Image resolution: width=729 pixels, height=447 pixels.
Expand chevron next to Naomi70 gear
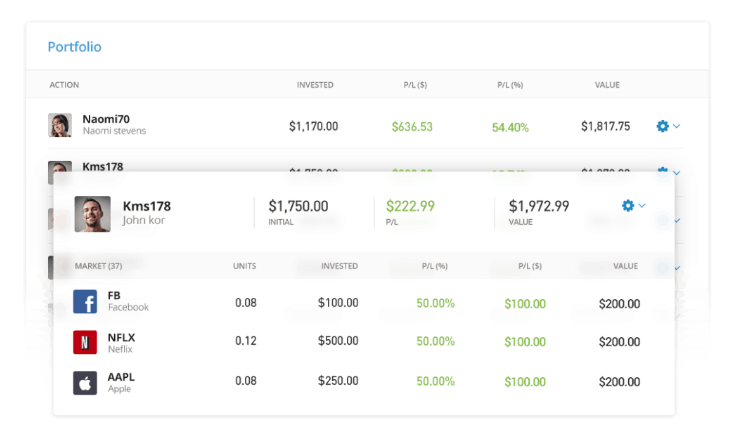677,126
